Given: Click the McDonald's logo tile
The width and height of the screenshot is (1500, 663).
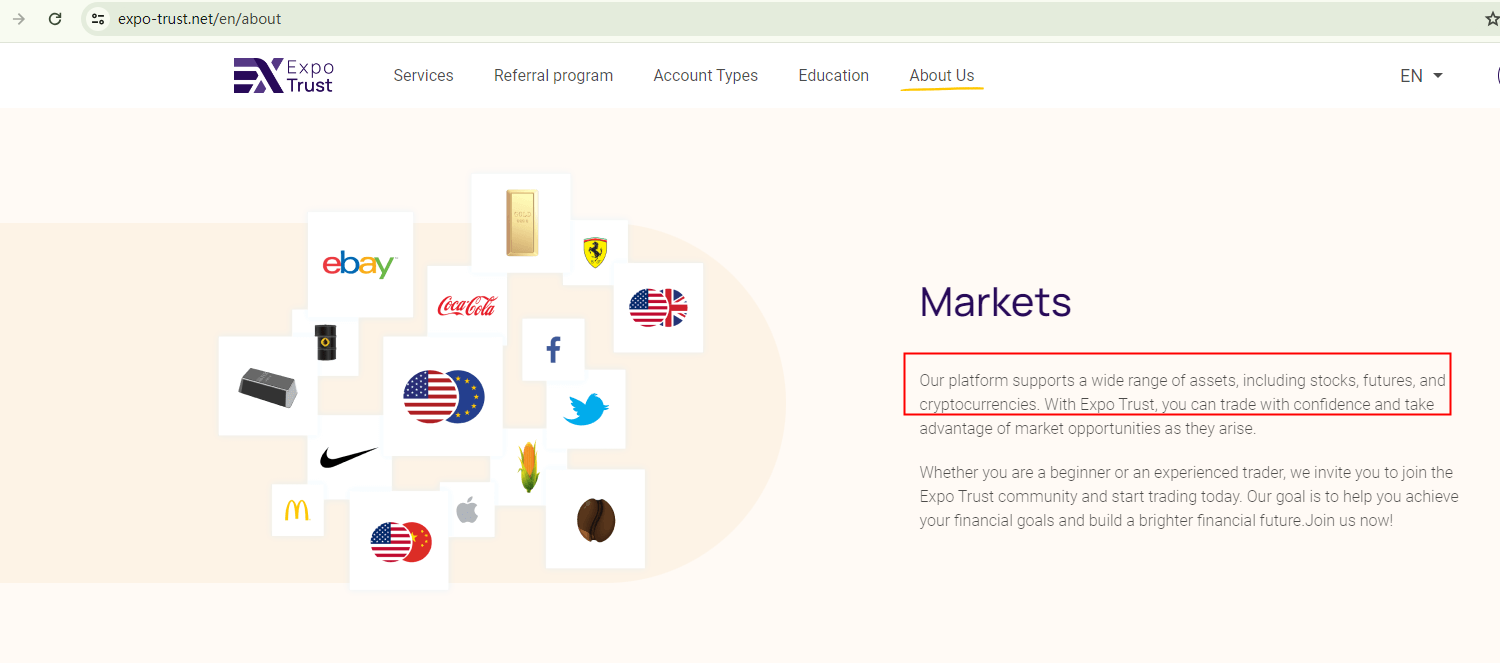Looking at the screenshot, I should point(297,510).
